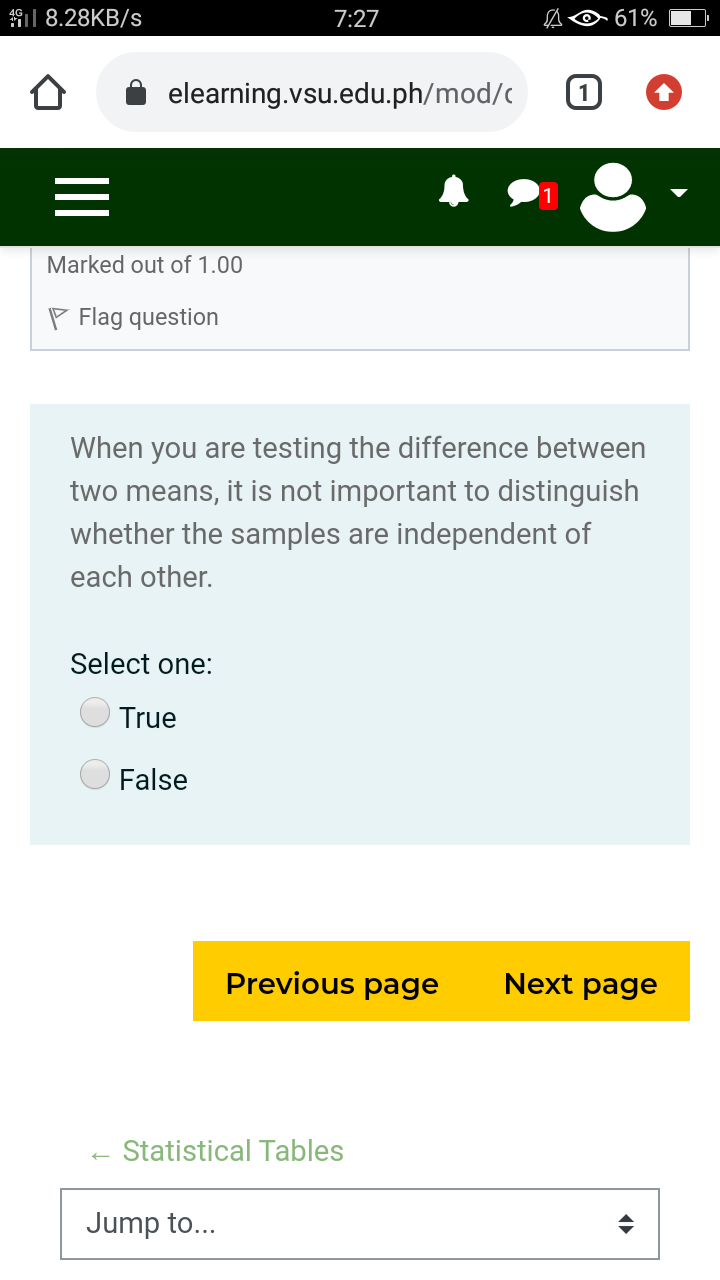Open the hamburger navigation menu
Image resolution: width=720 pixels, height=1280 pixels.
[x=81, y=197]
